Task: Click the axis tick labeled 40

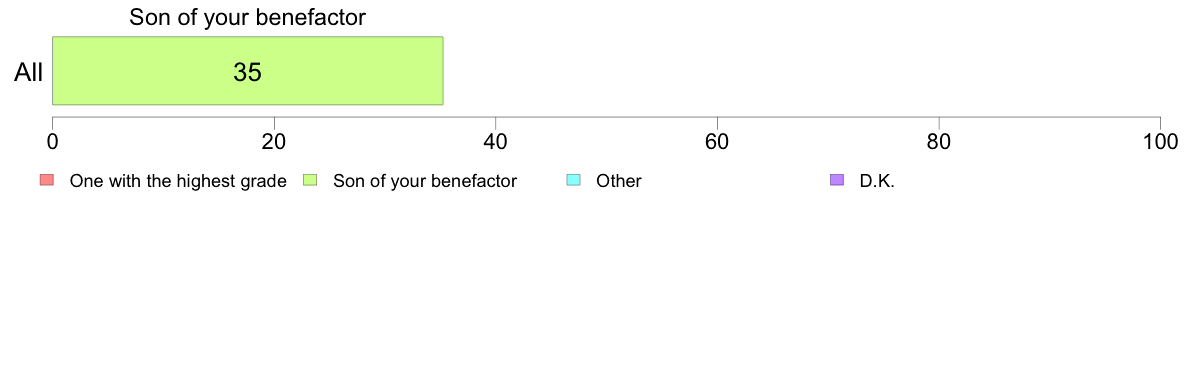Action: [496, 142]
